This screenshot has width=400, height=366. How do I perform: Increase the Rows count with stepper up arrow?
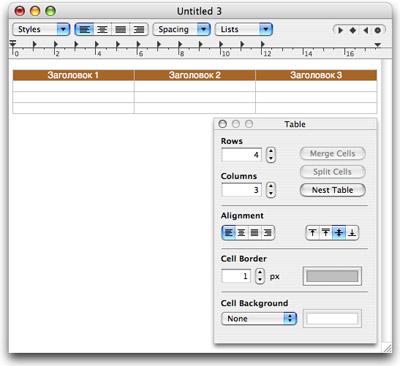[271, 151]
